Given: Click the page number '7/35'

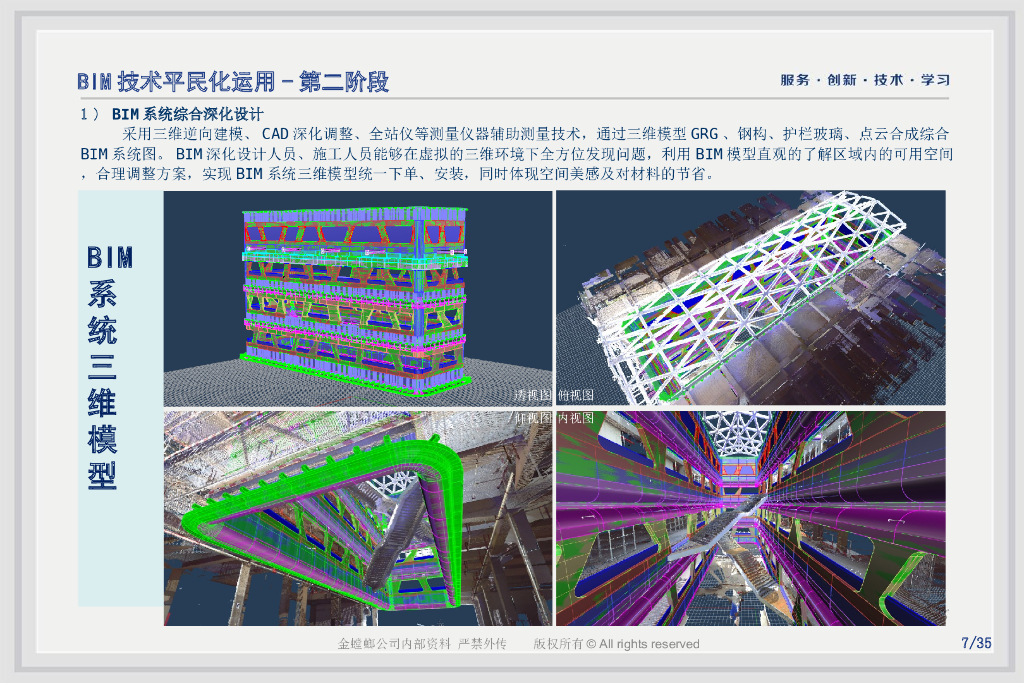Looking at the screenshot, I should pyautogui.click(x=976, y=643).
